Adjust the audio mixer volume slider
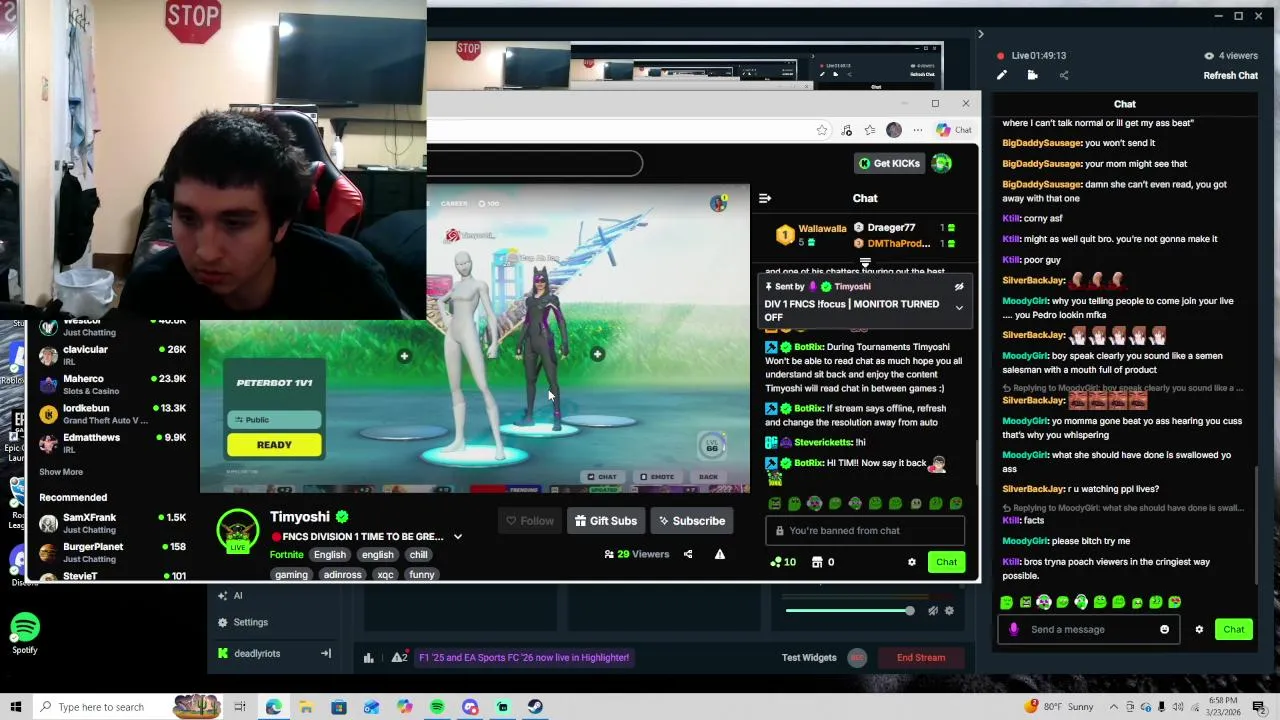1280x720 pixels. tap(848, 611)
